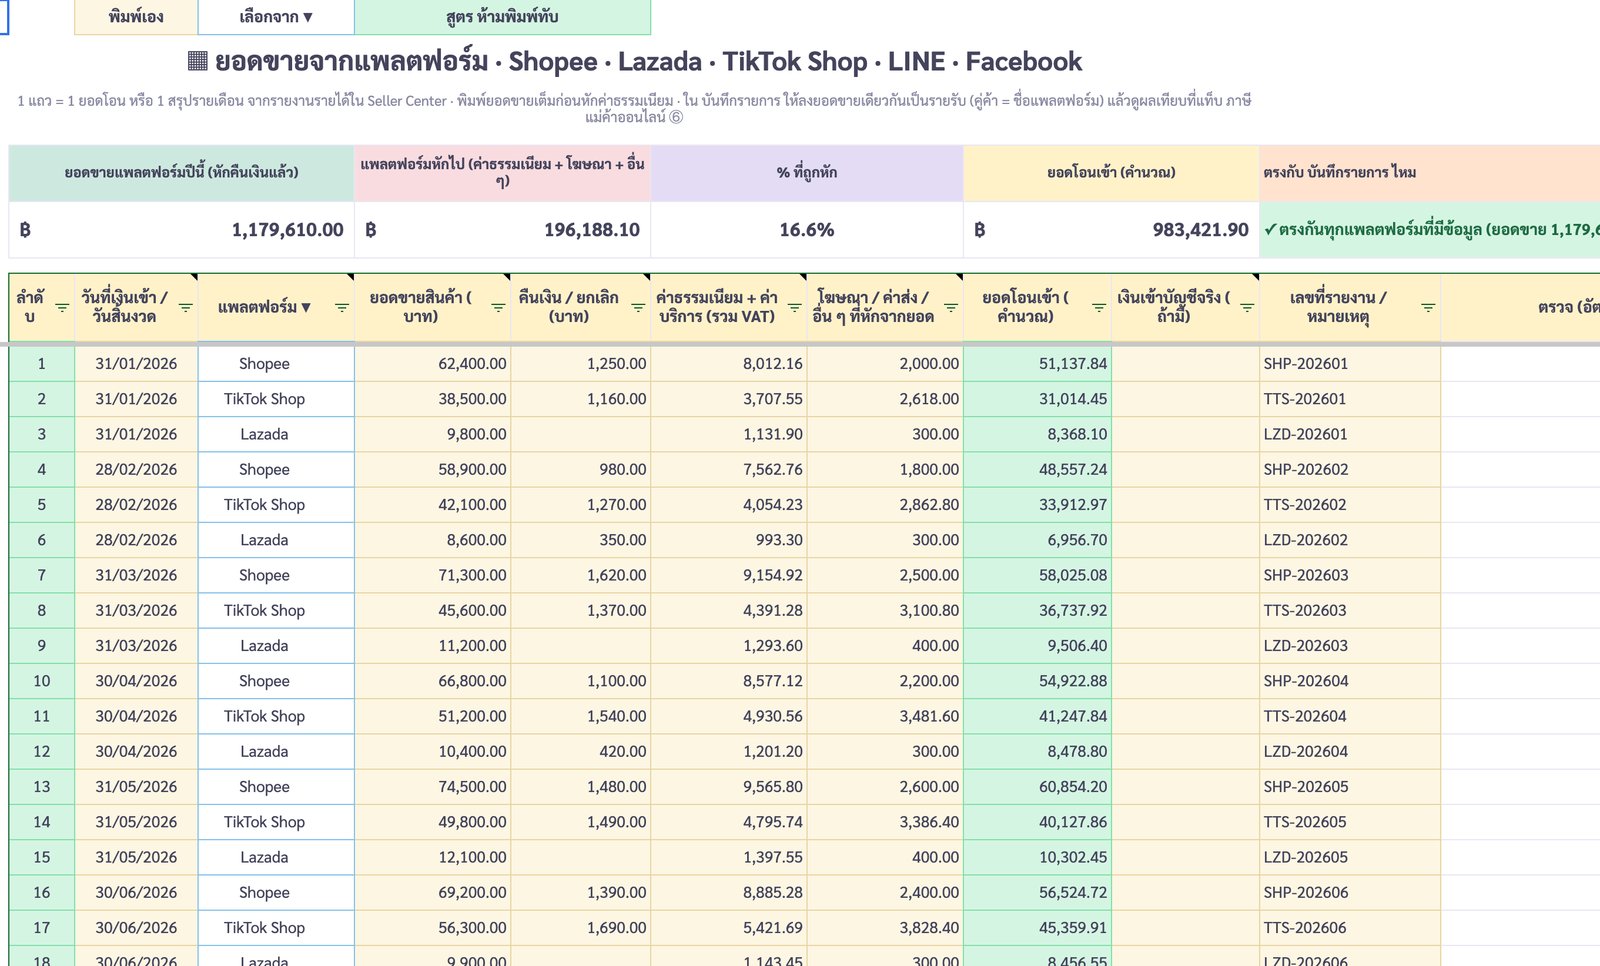Open filter for ค่าธรรมเนียม + ค่าบริการ column
This screenshot has width=1600, height=966.
pos(794,307)
